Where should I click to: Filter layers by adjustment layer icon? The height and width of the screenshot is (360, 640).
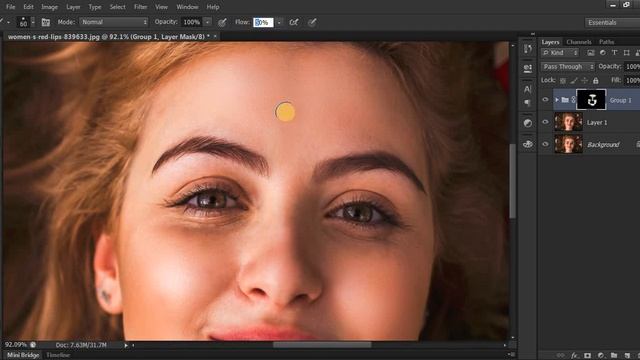click(602, 53)
